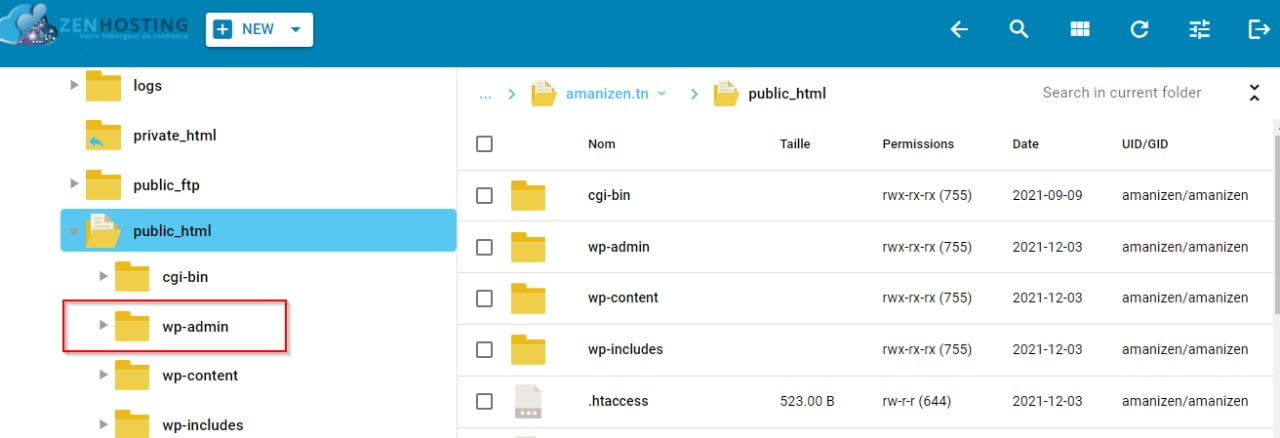Click the refresh icon in toolbar

(x=1139, y=30)
